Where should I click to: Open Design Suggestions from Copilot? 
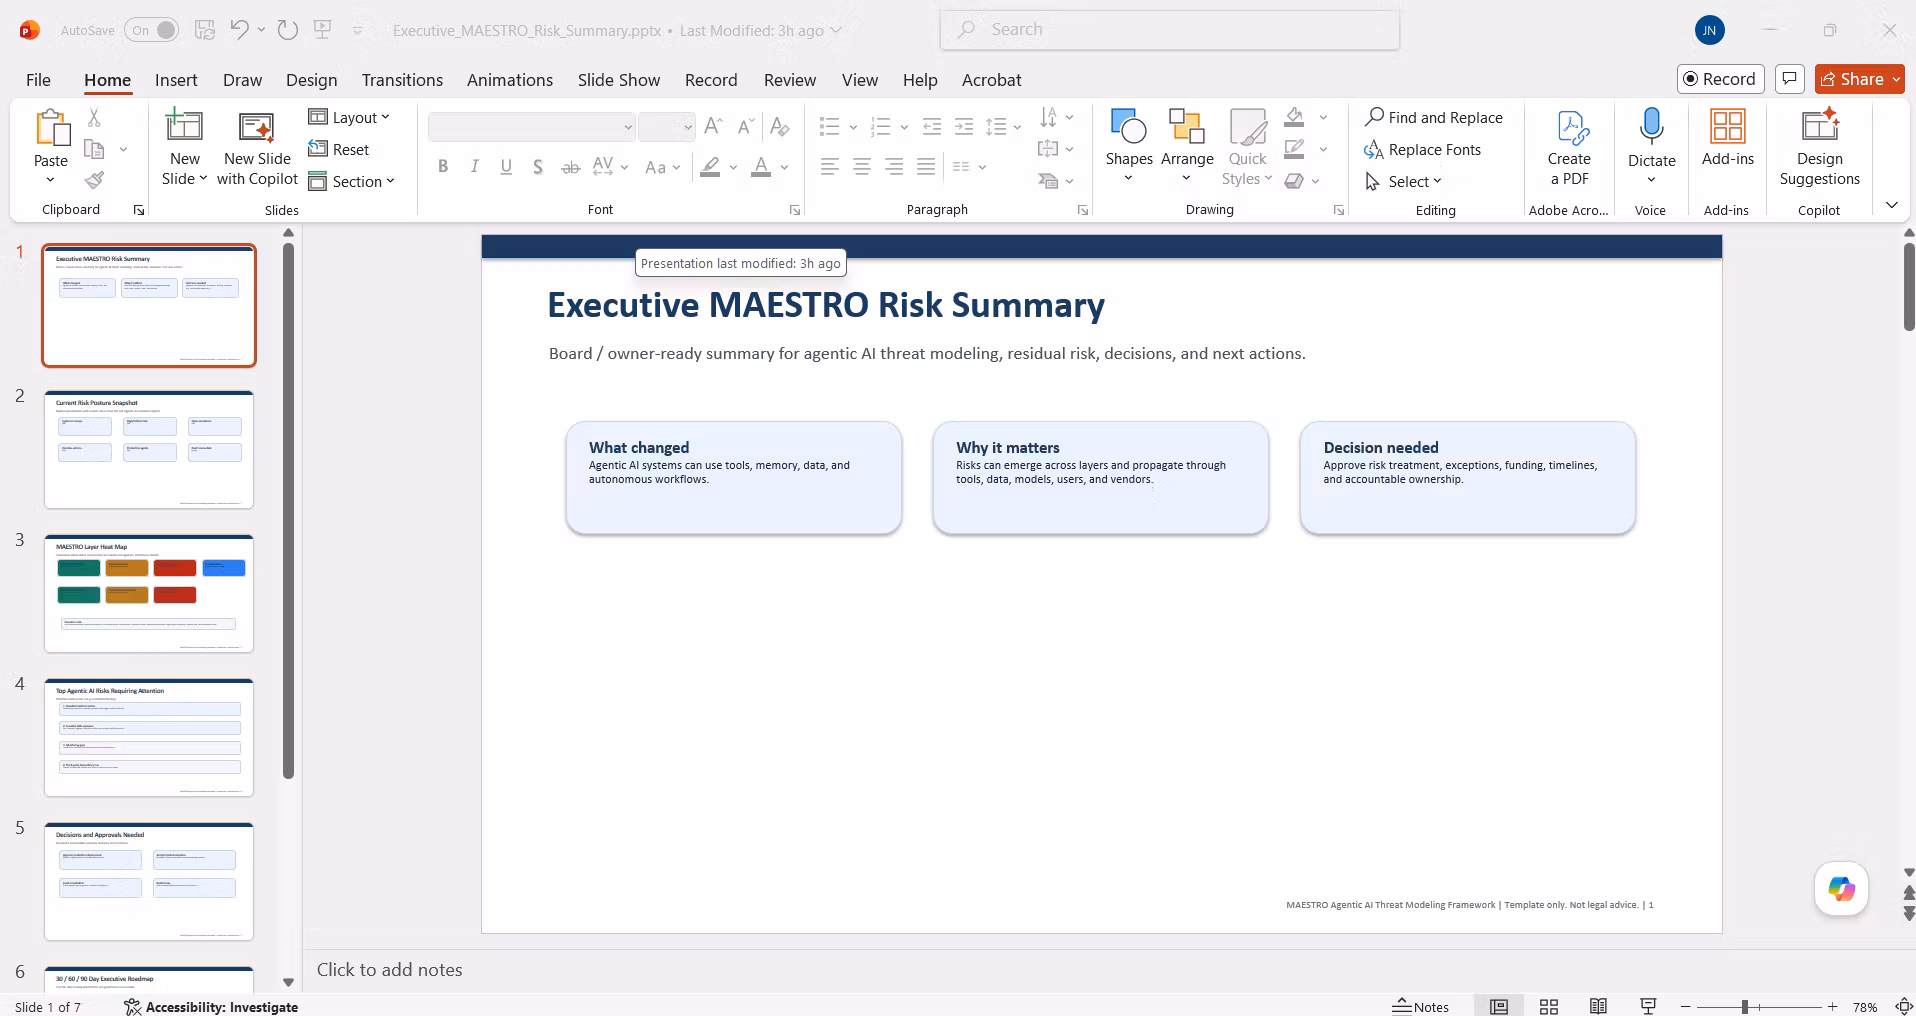(x=1819, y=147)
